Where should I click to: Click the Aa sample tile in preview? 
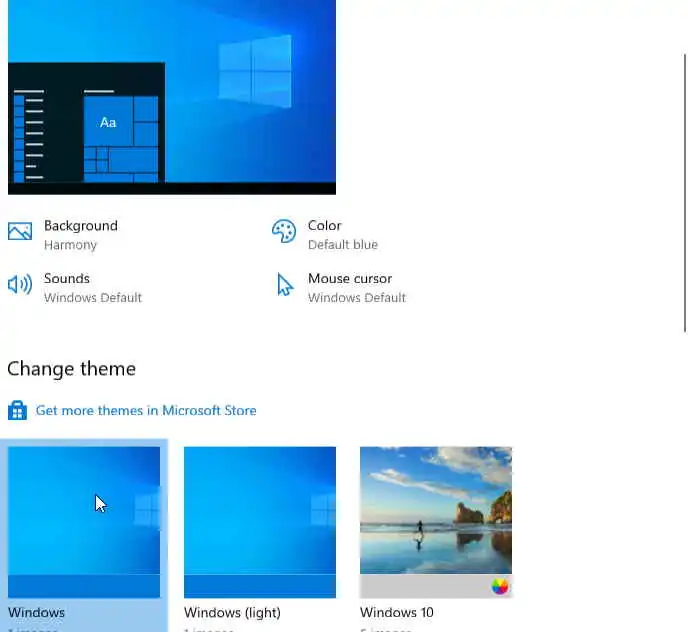[108, 122]
